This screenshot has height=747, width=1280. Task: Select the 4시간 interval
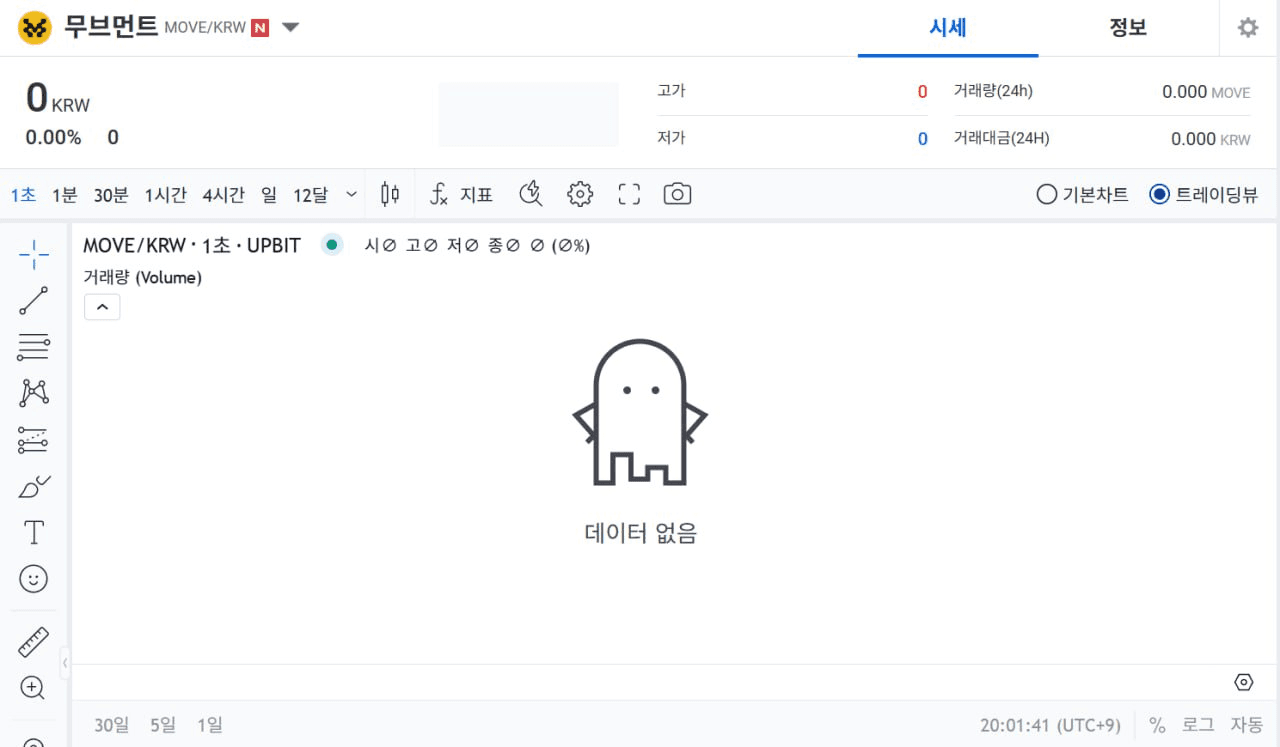[223, 195]
